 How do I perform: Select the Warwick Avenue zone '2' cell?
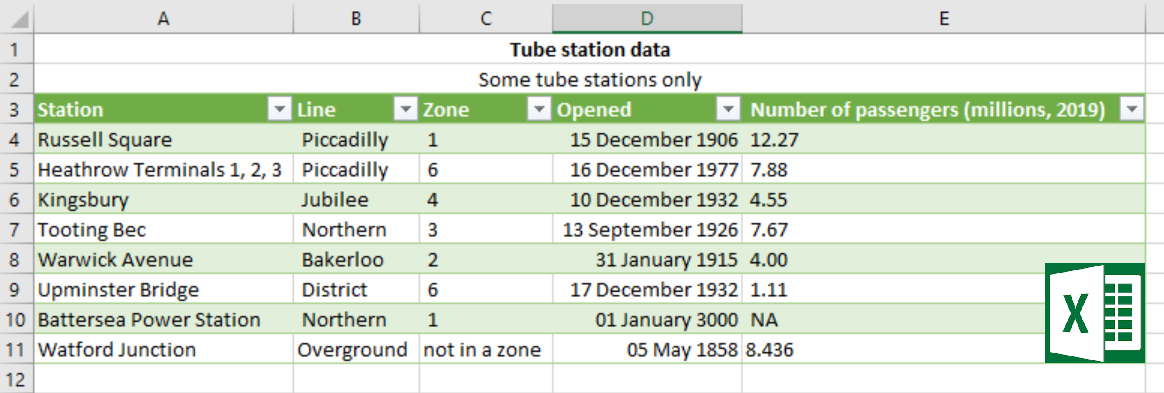pos(485,259)
